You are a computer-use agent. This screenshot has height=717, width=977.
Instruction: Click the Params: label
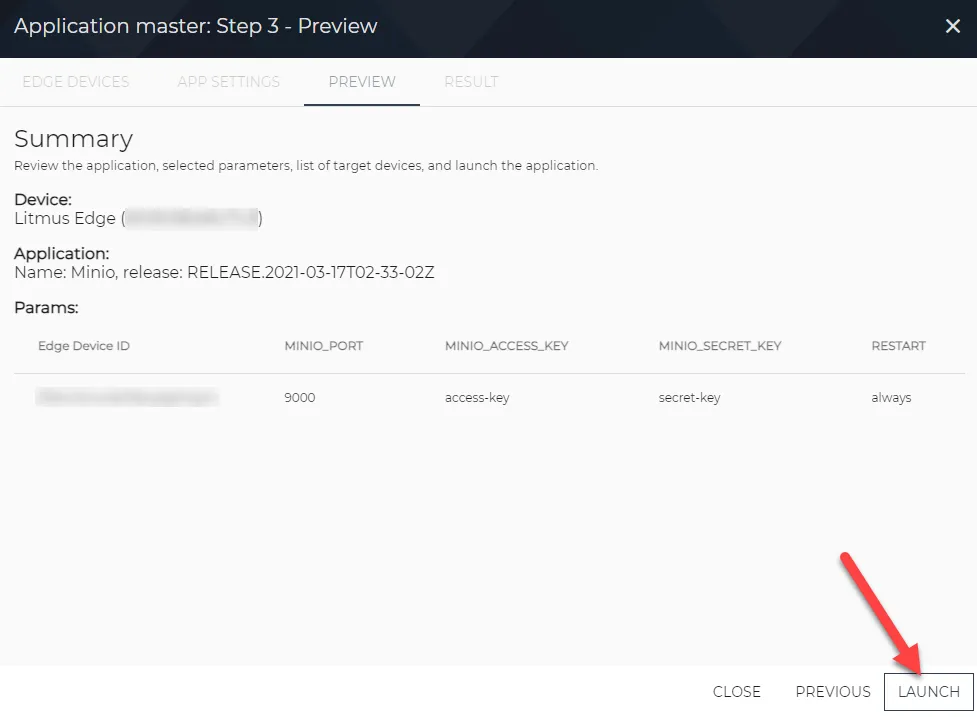click(x=46, y=308)
